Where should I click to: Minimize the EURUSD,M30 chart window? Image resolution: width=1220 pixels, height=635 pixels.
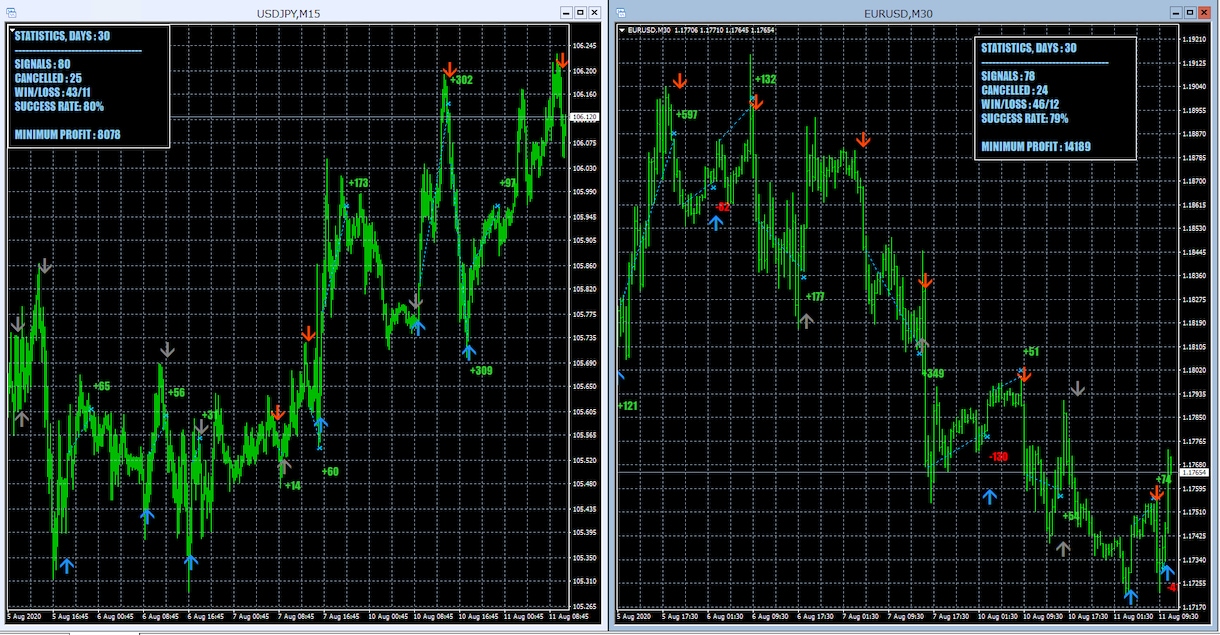pyautogui.click(x=1176, y=12)
